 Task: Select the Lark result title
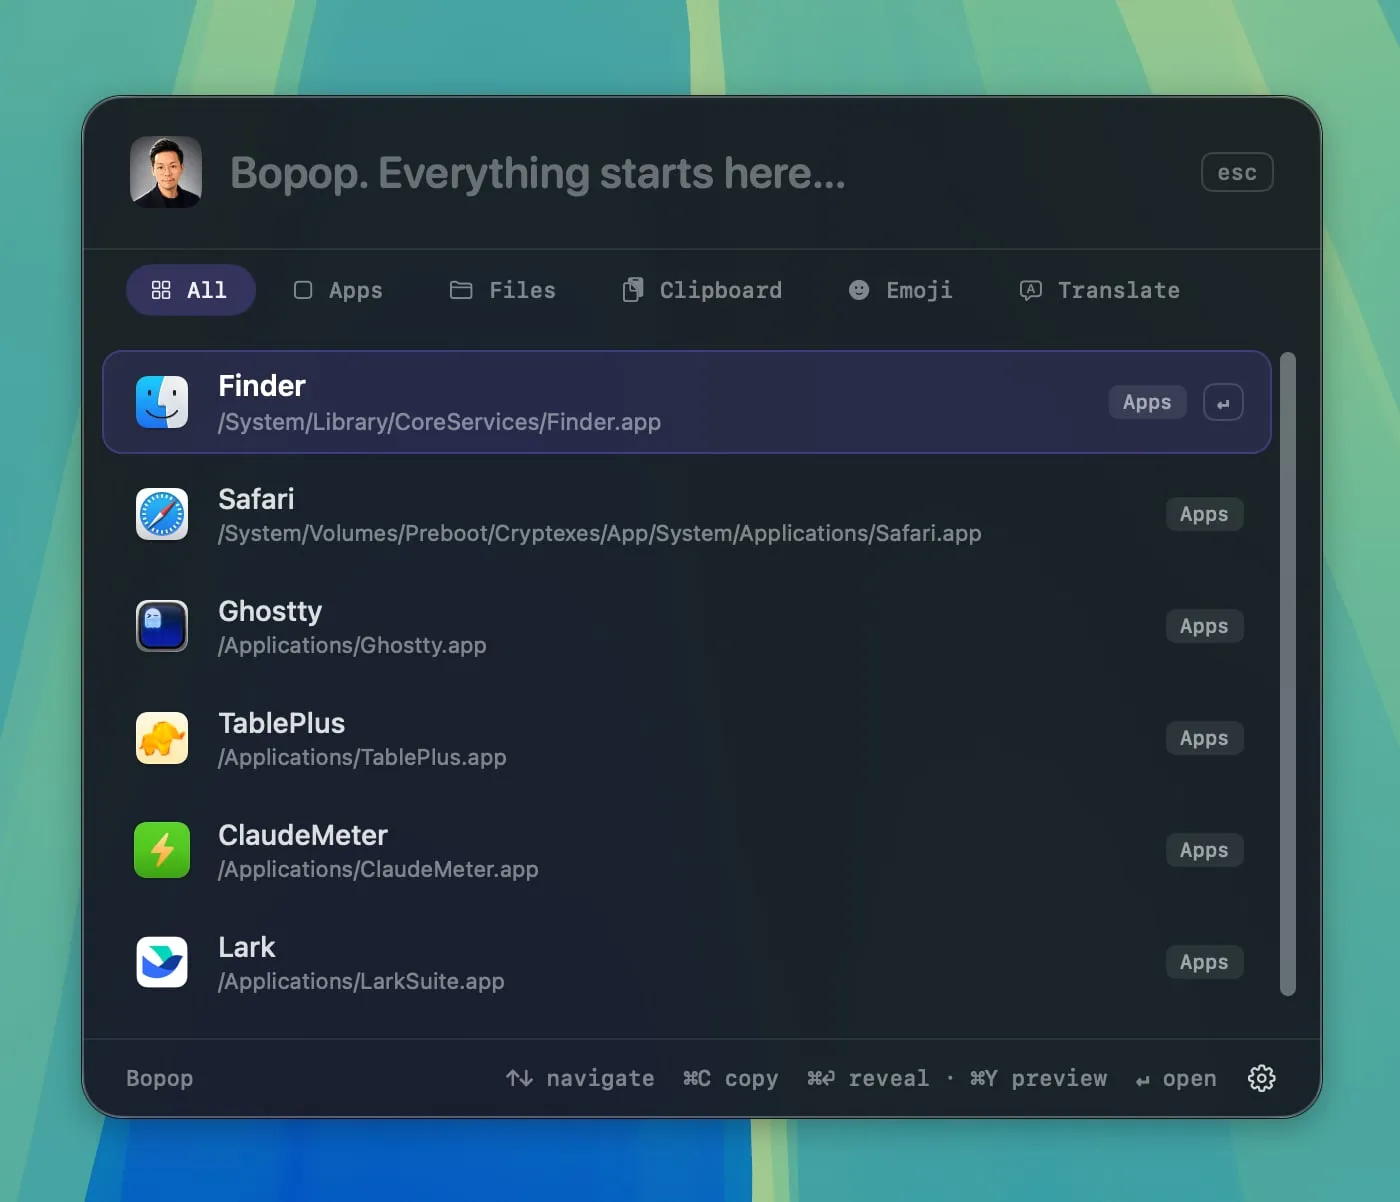pos(246,947)
